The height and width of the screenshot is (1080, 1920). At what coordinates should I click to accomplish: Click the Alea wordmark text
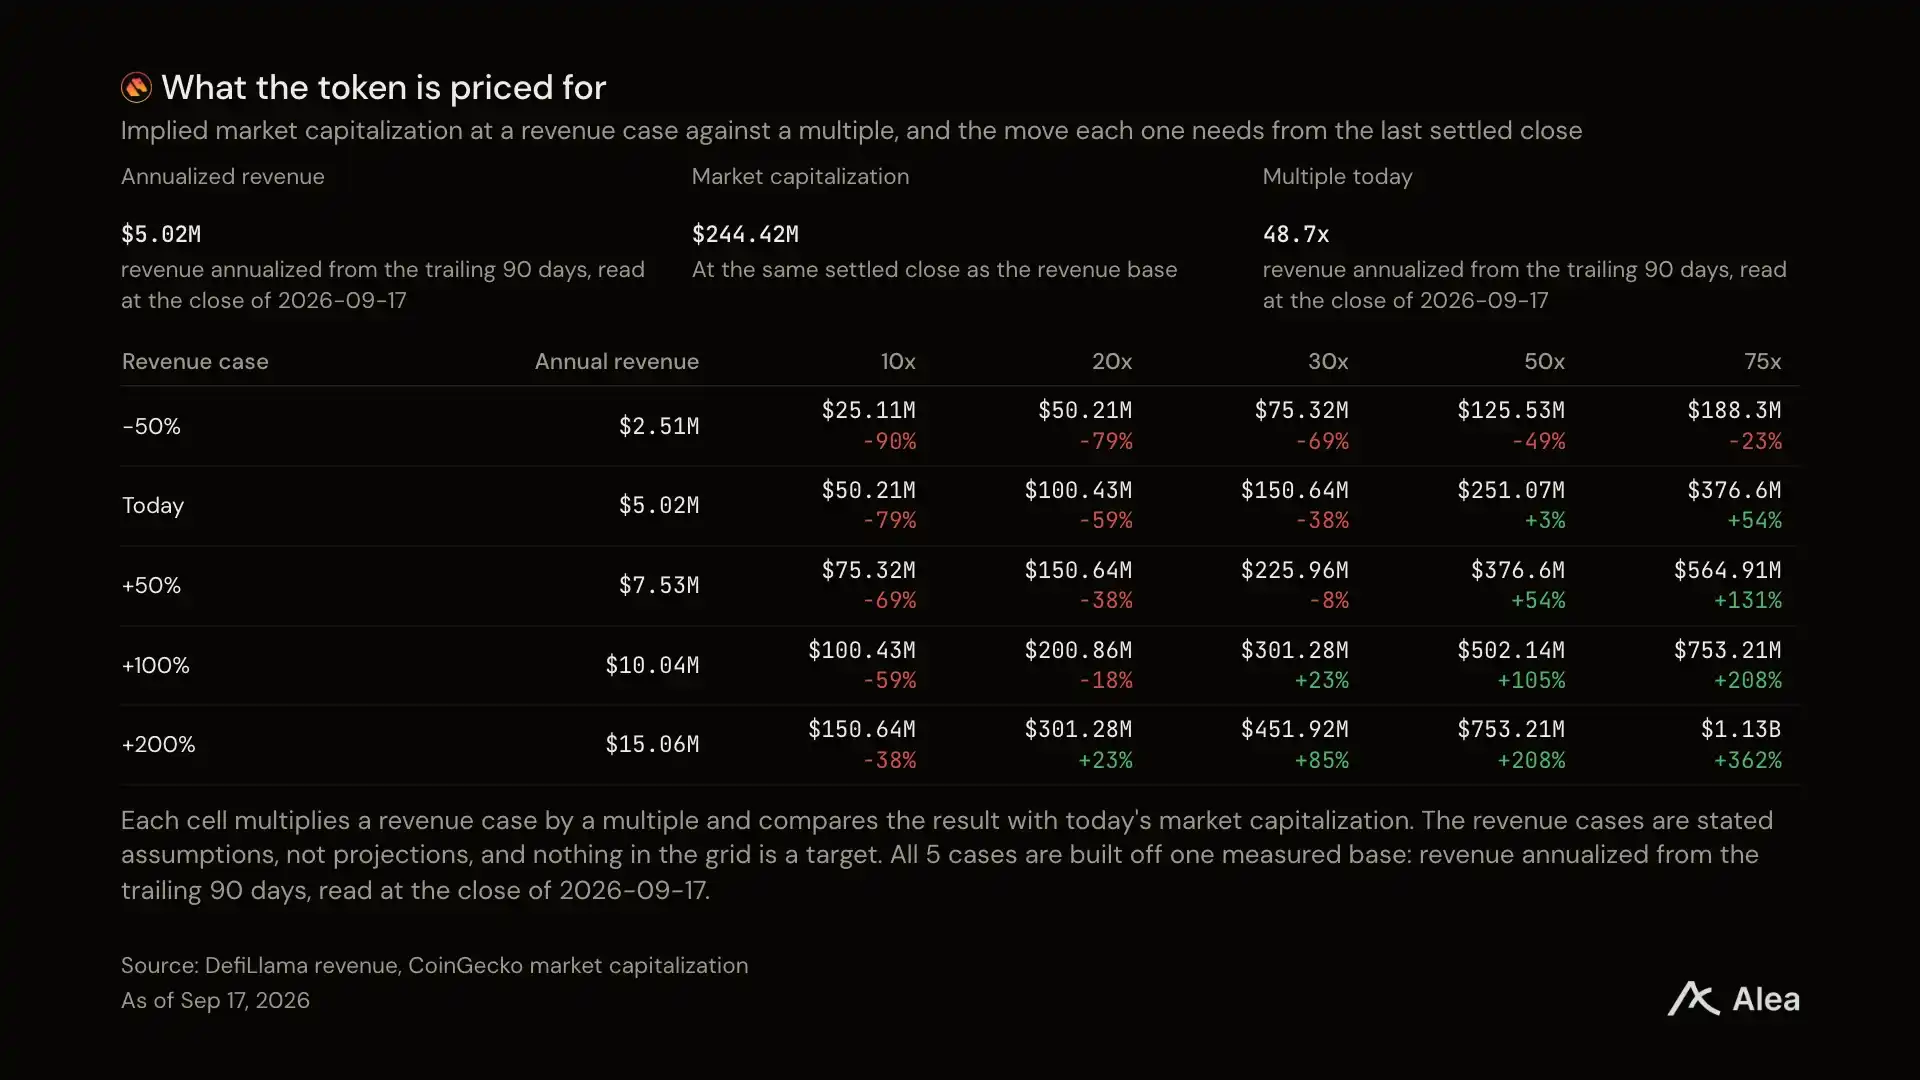click(x=1765, y=998)
